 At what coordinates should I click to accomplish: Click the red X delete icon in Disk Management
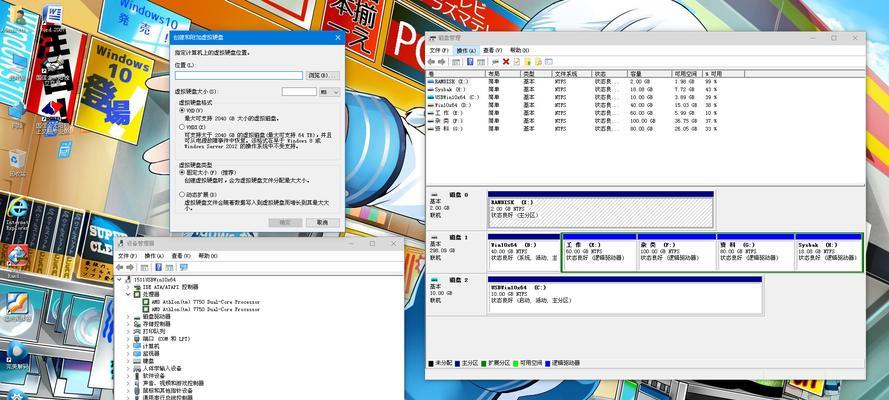click(x=506, y=61)
